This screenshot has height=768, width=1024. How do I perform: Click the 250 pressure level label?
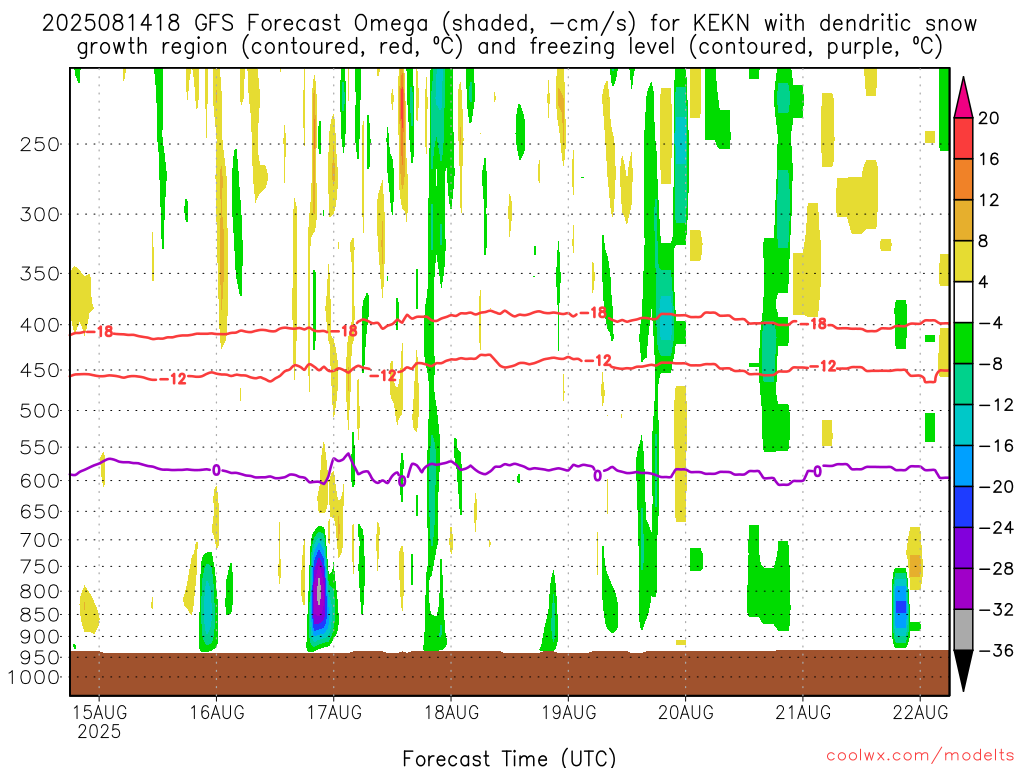(x=40, y=144)
